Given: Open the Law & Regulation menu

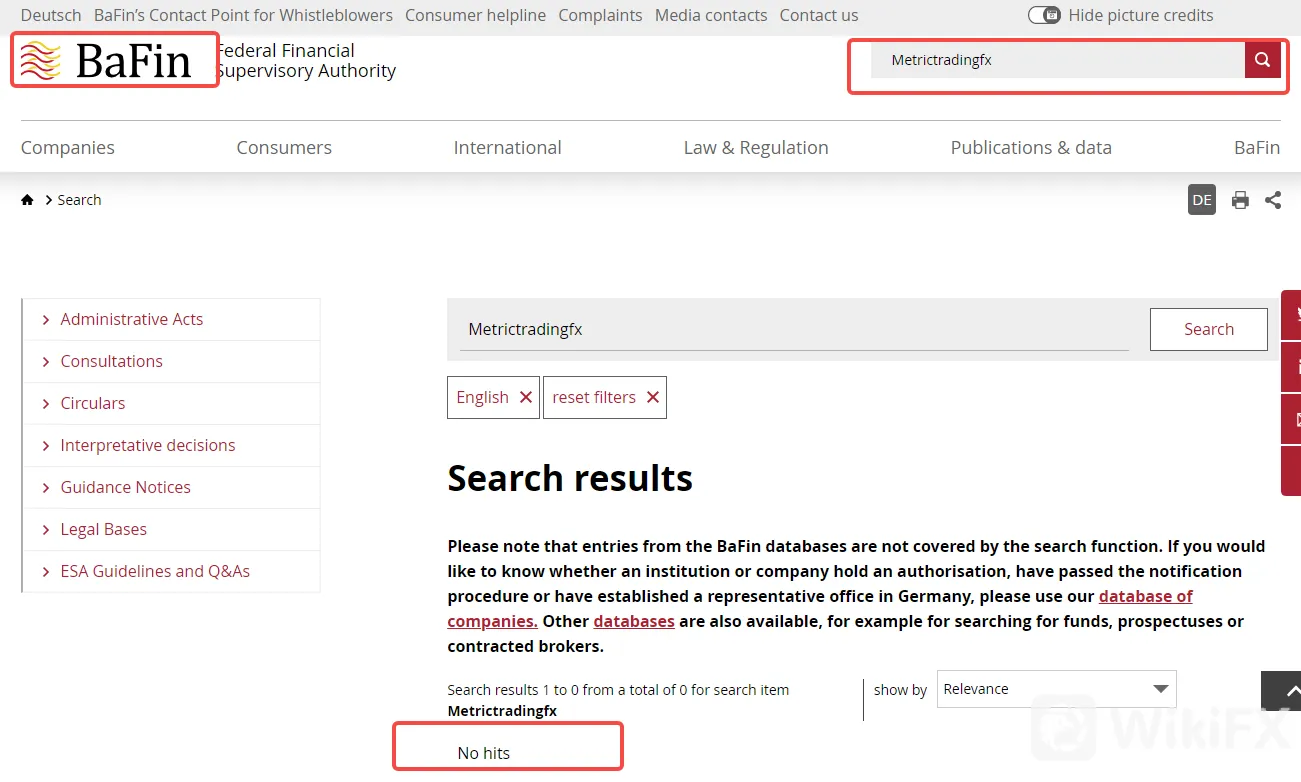Looking at the screenshot, I should coord(756,148).
